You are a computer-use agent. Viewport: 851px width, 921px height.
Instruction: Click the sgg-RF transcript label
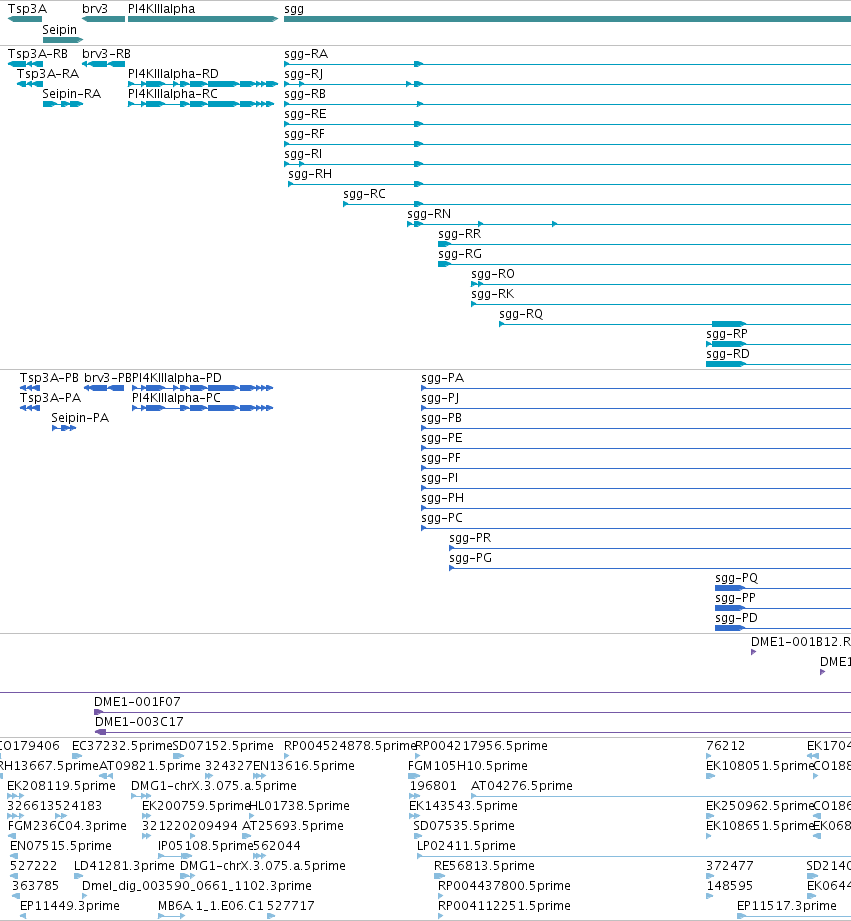pos(304,133)
